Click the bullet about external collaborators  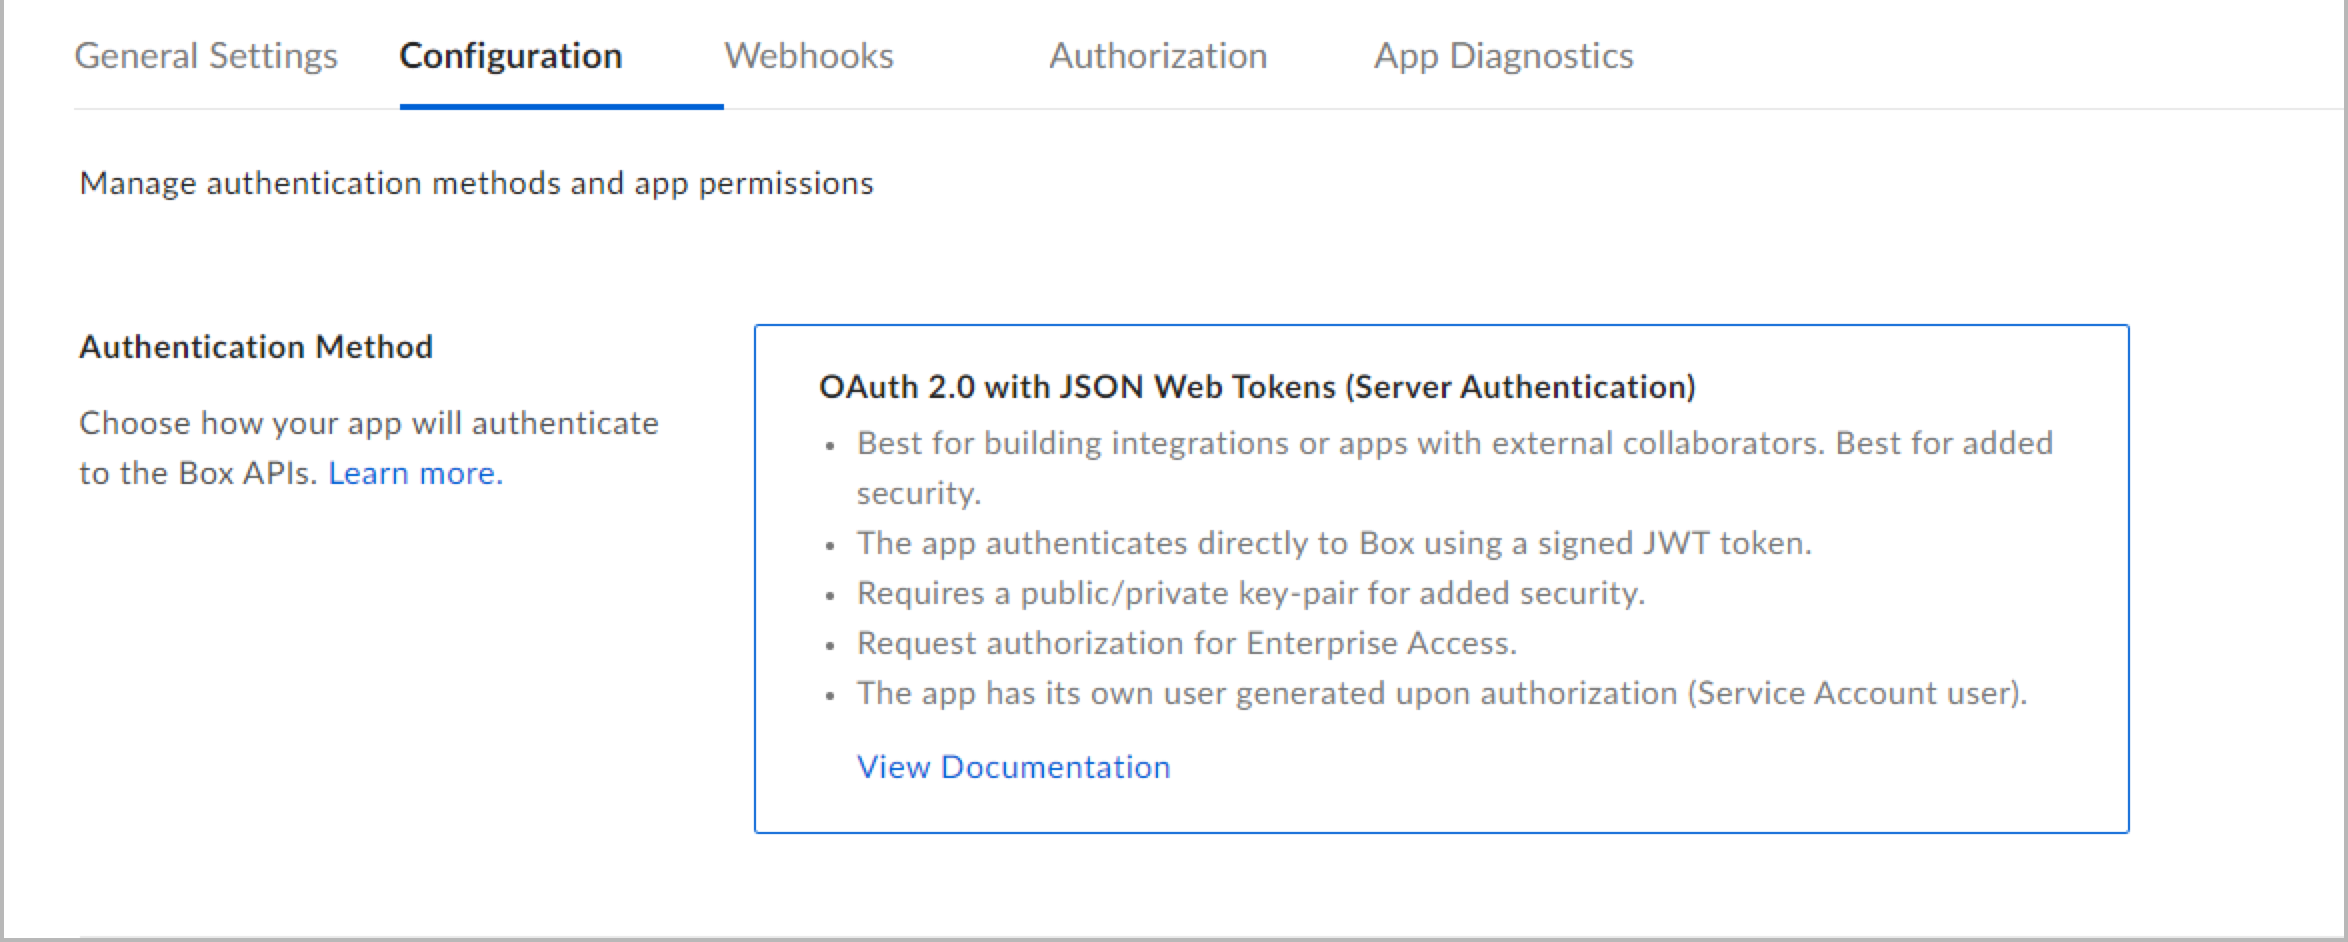1454,443
